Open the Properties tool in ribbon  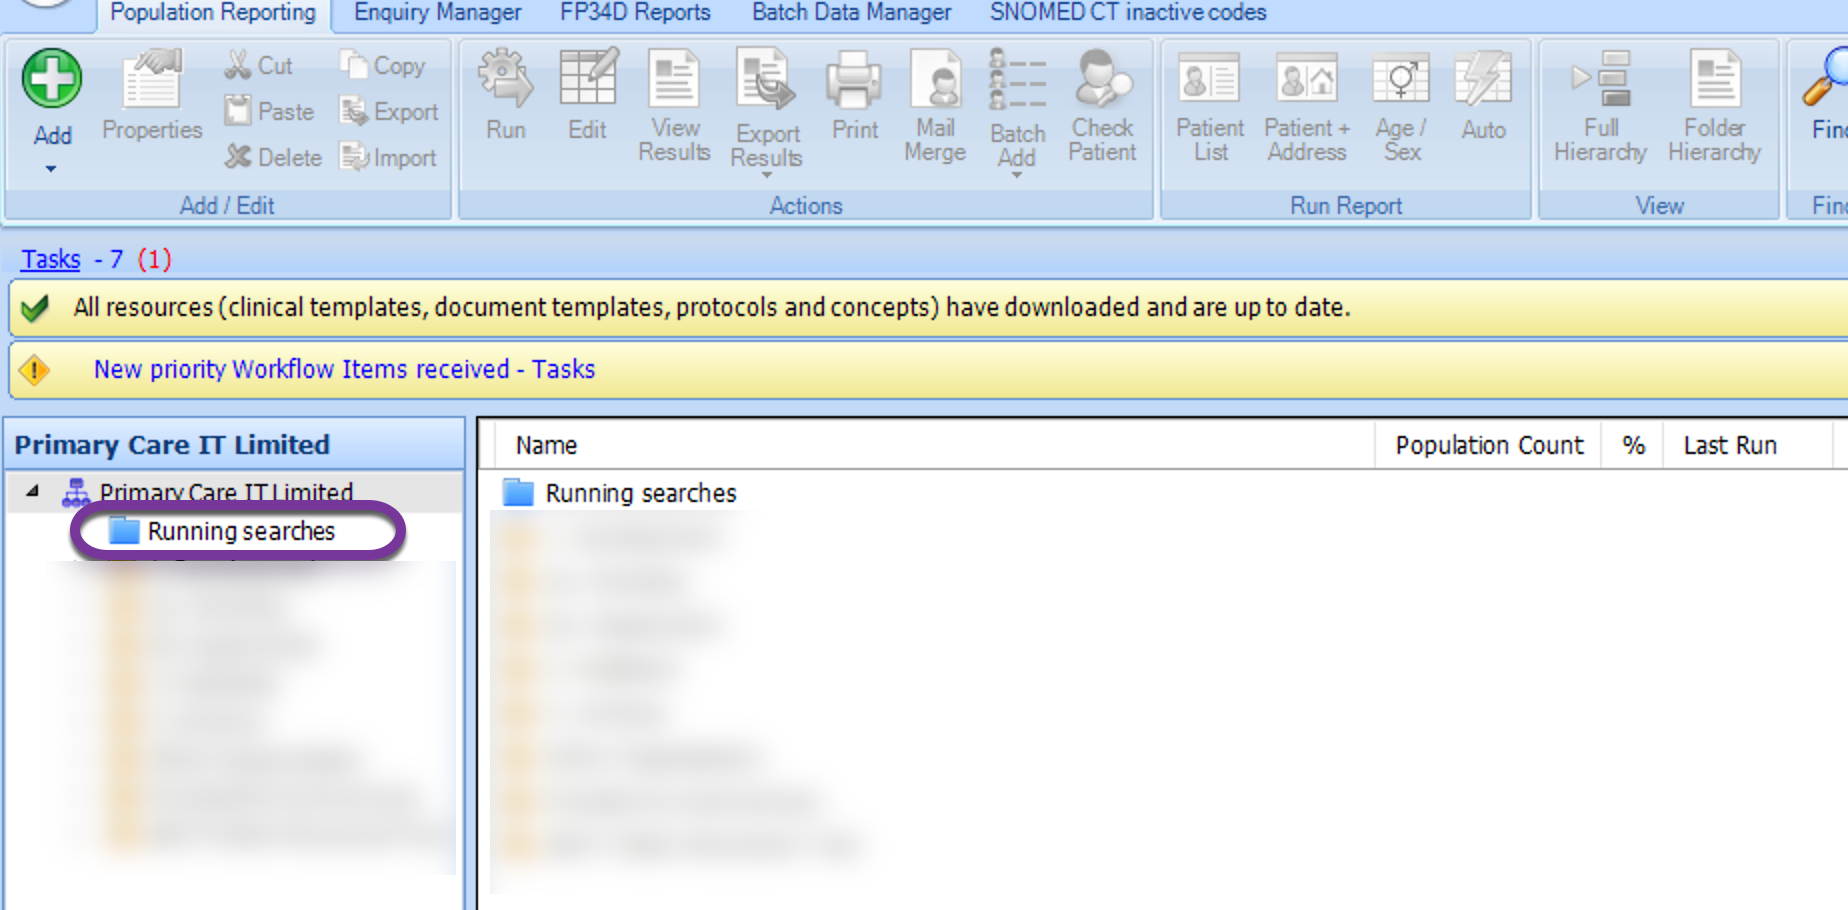pos(151,96)
